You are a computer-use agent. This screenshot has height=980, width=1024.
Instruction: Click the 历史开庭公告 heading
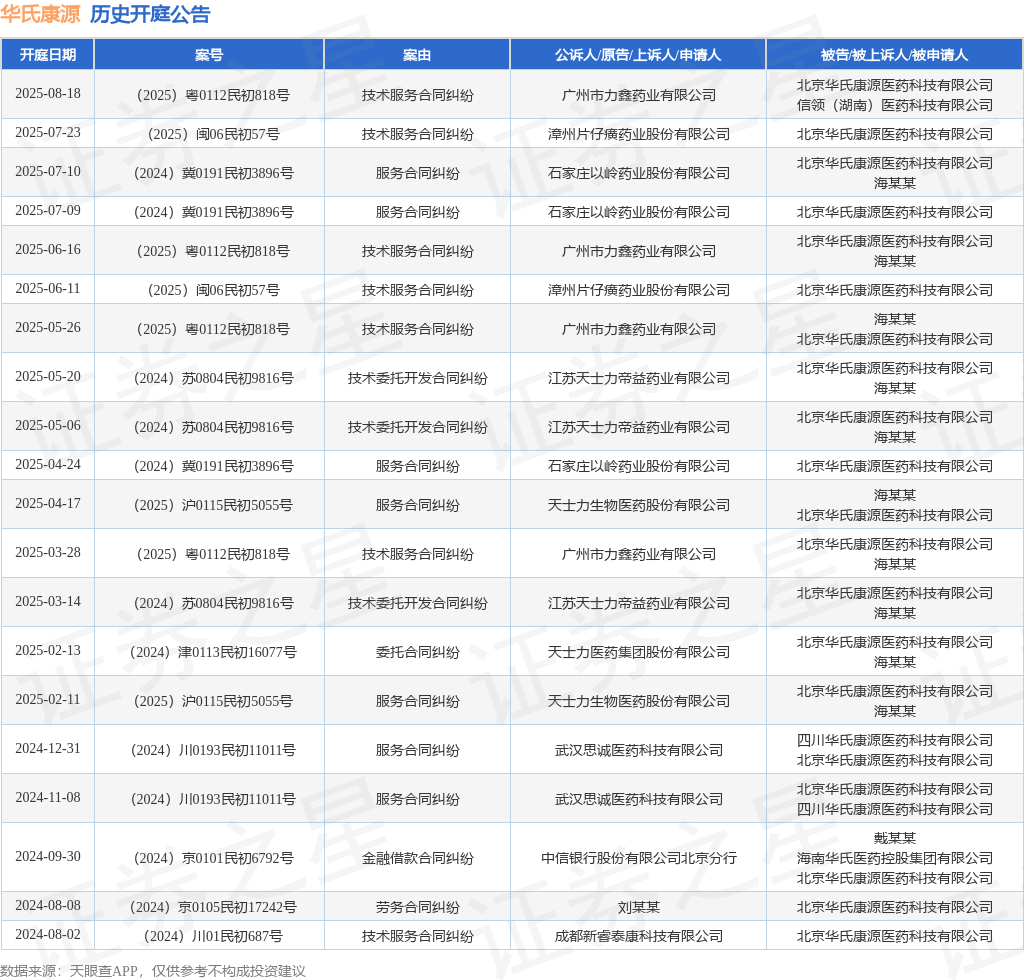(x=150, y=14)
